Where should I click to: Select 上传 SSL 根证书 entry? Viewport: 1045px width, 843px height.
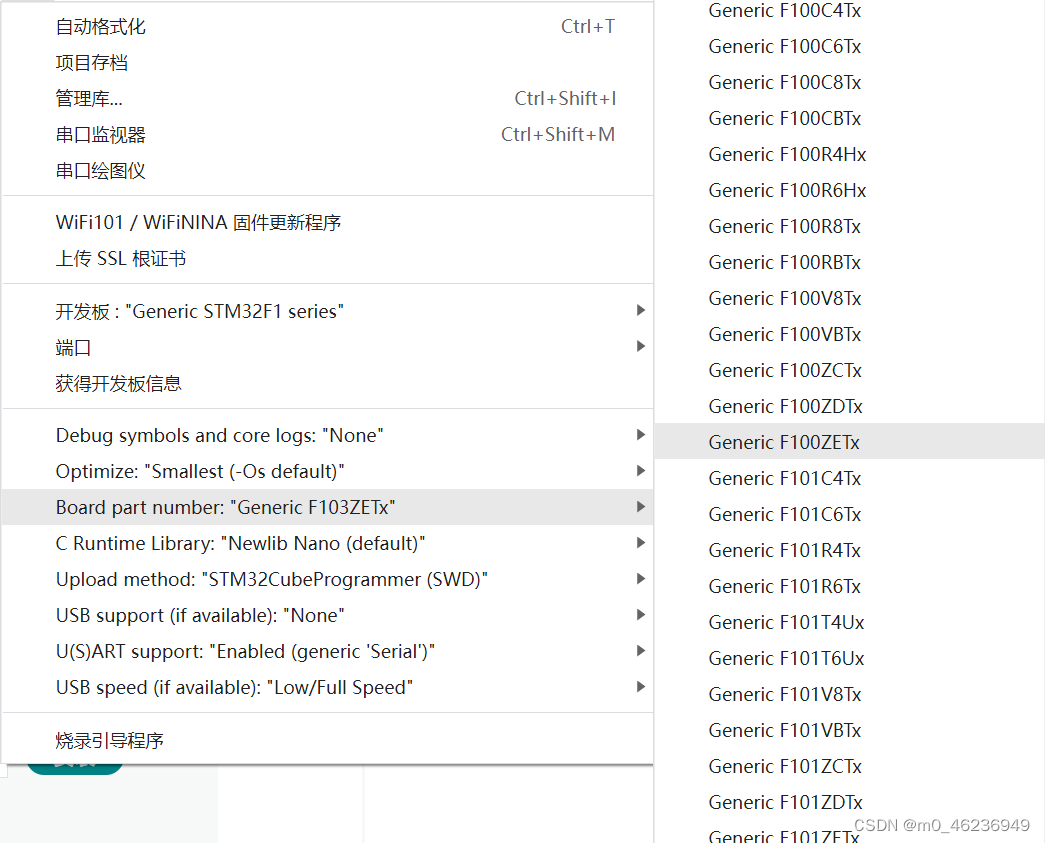tap(327, 259)
